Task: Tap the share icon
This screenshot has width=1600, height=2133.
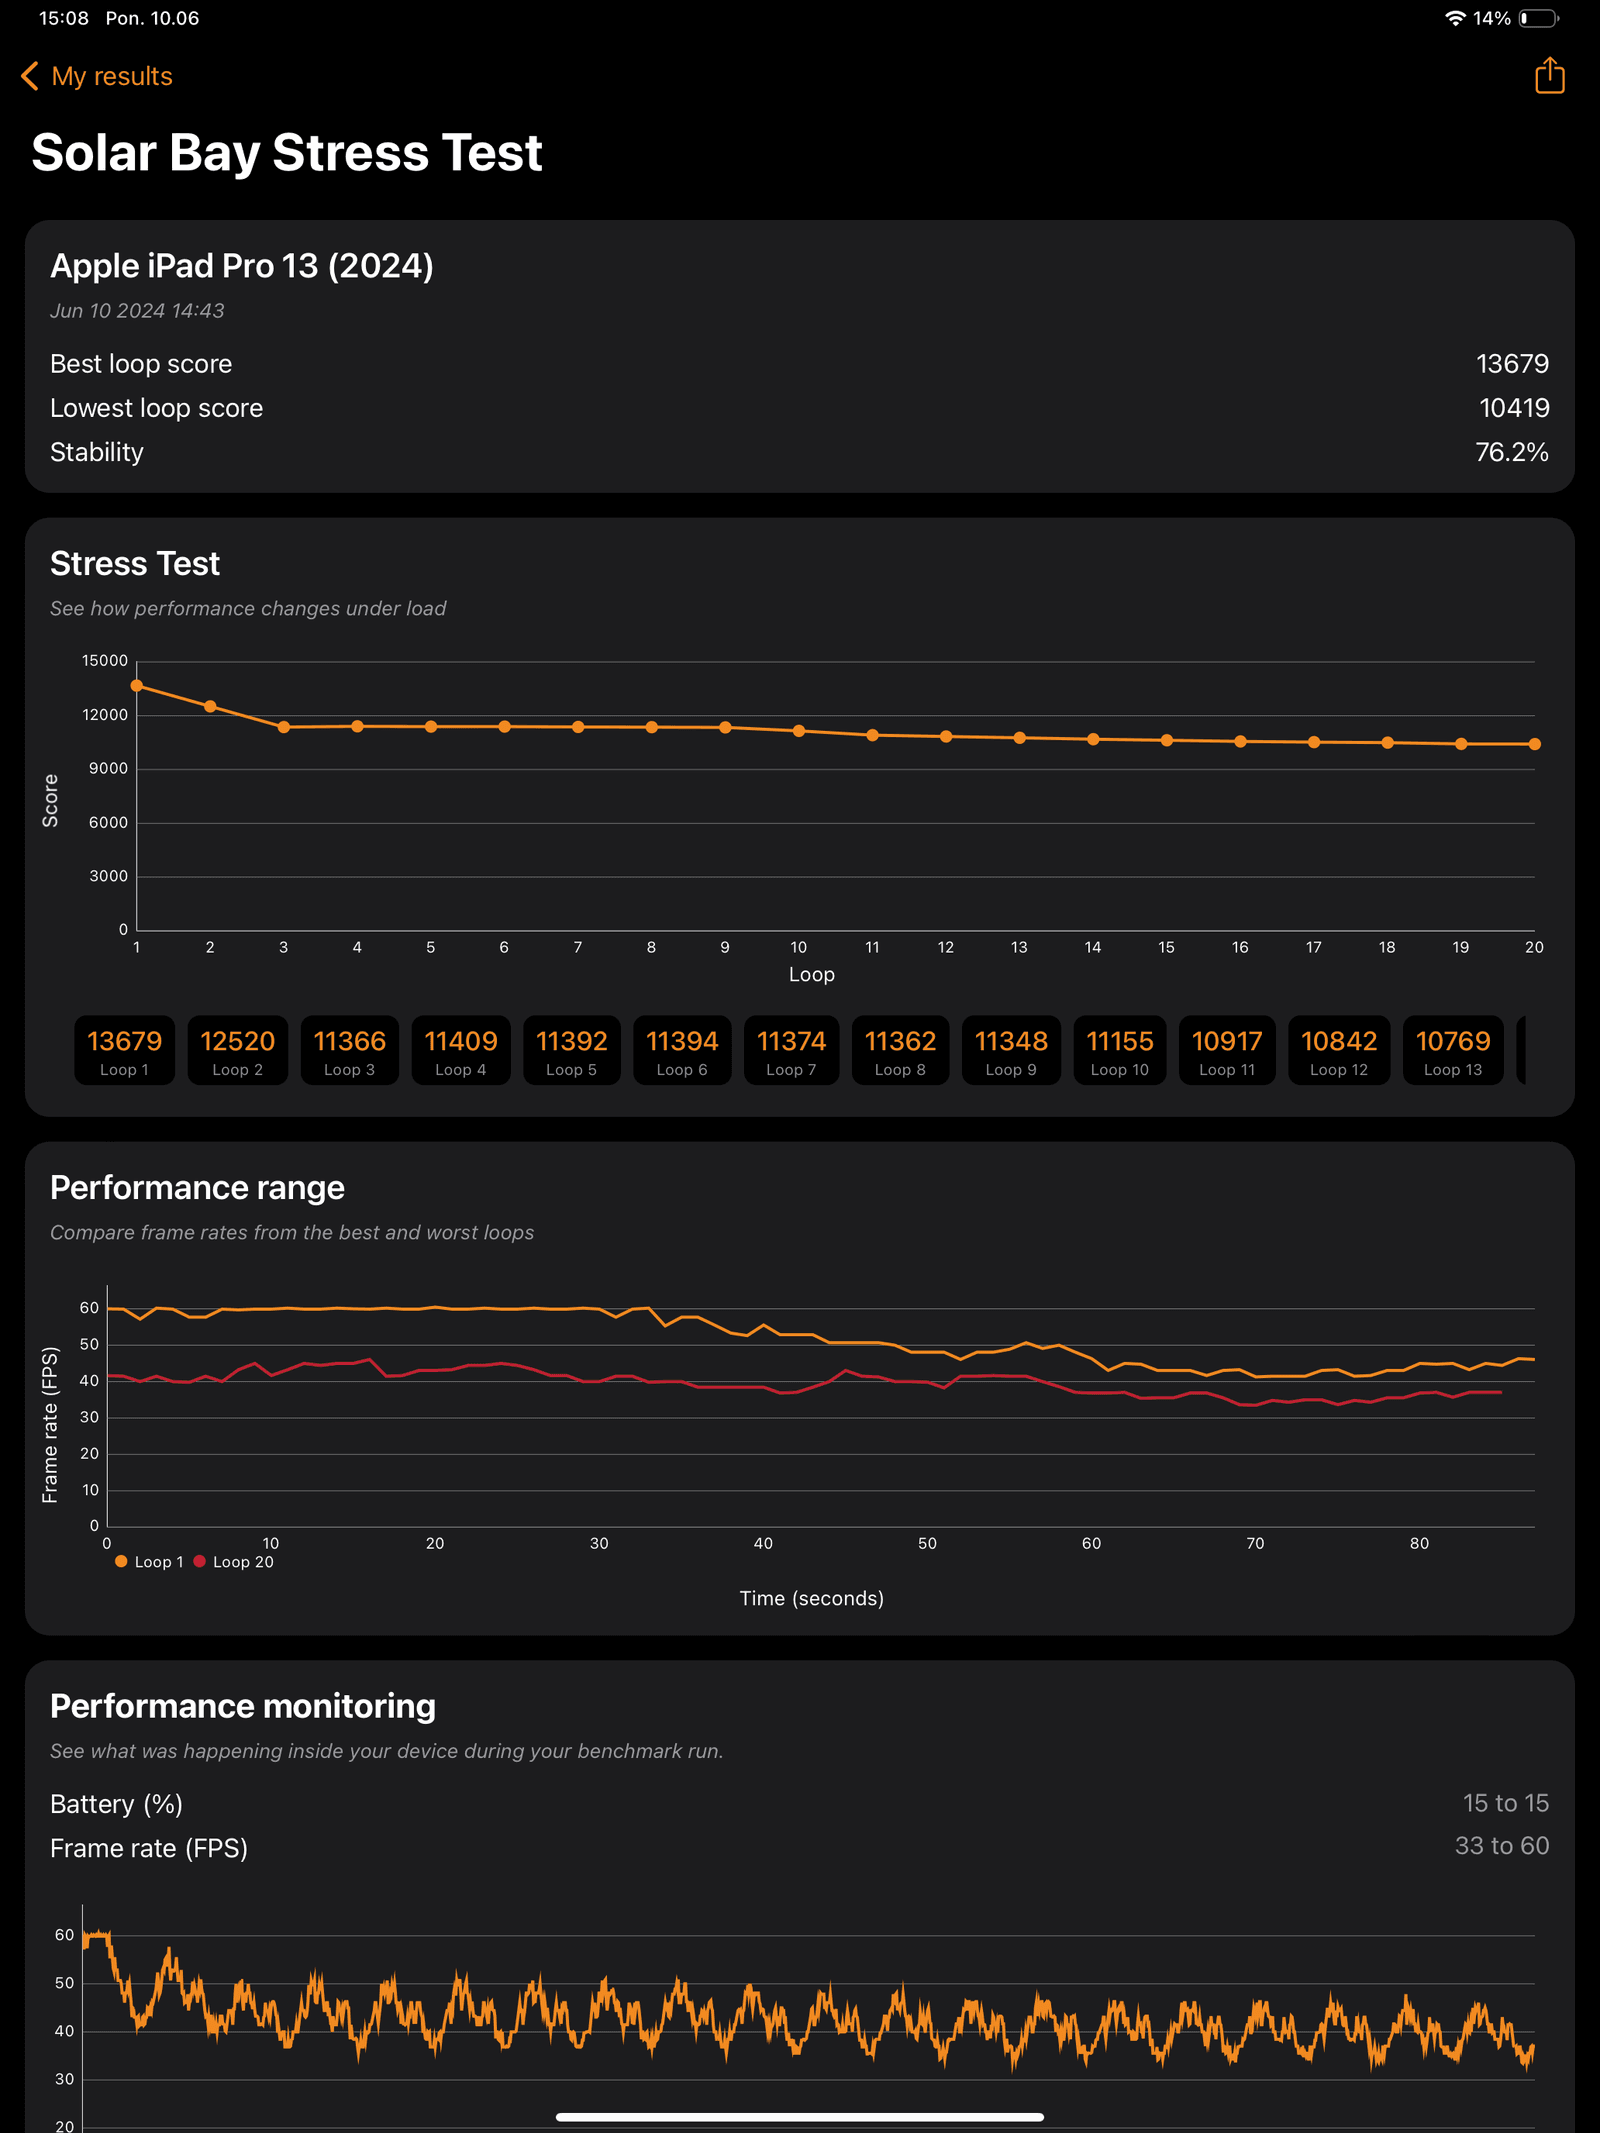Action: click(1549, 75)
